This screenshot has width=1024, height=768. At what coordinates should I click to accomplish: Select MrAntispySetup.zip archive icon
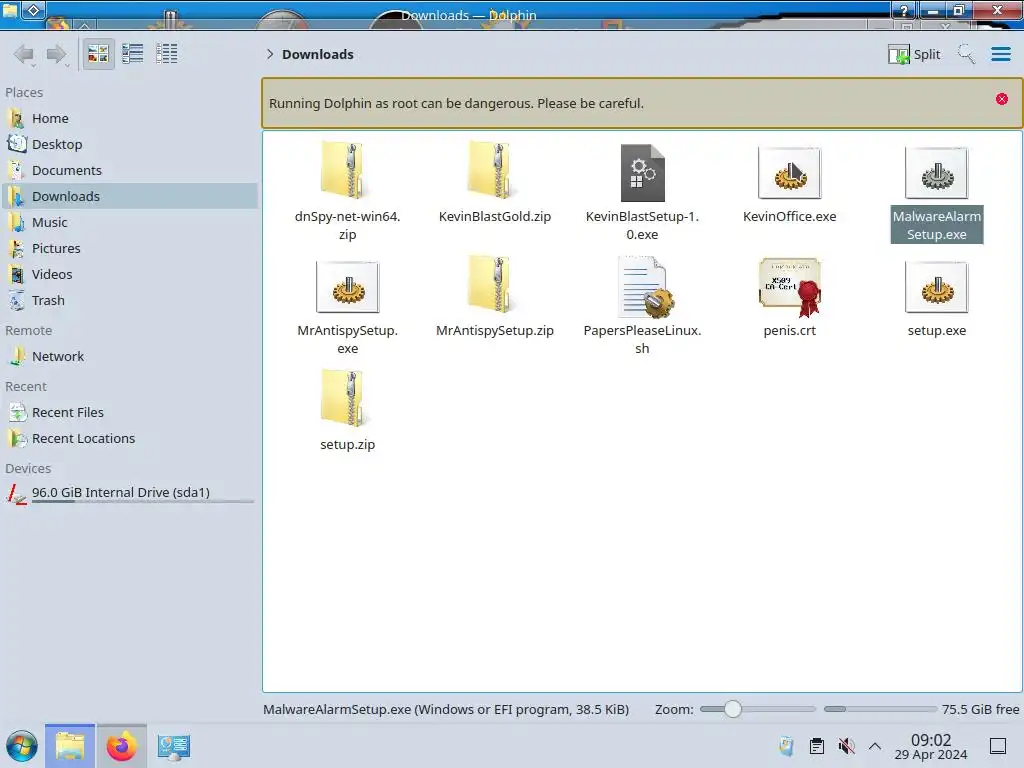494,285
